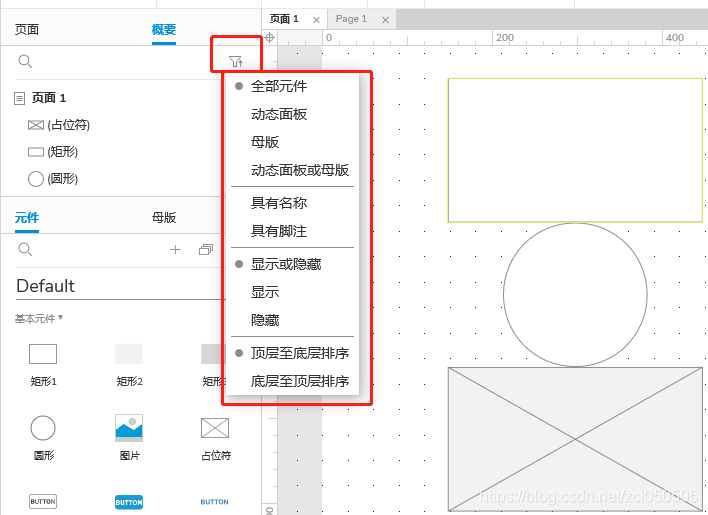708x515 pixels.
Task: Select 页面 1 node in outline
Action: pyautogui.click(x=40, y=98)
